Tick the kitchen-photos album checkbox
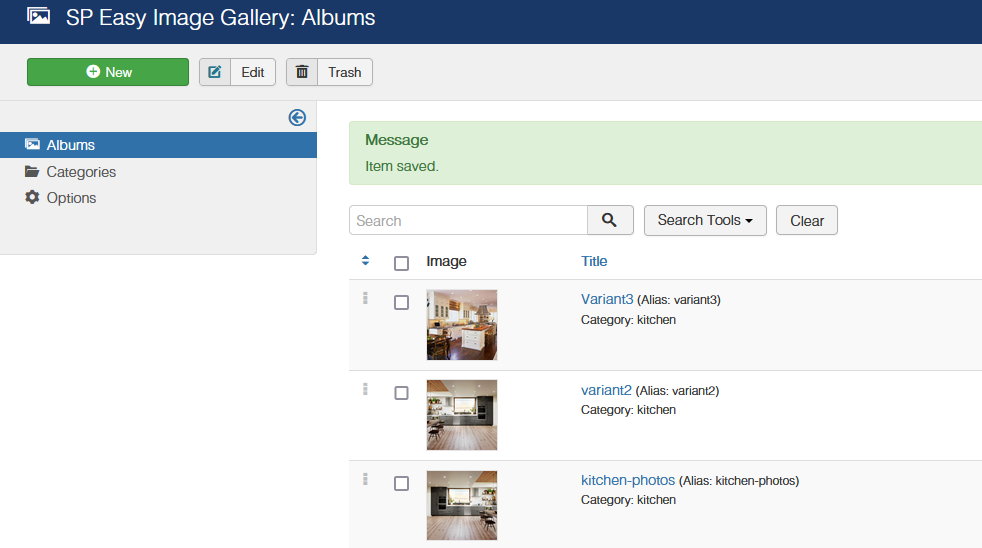 (x=401, y=484)
